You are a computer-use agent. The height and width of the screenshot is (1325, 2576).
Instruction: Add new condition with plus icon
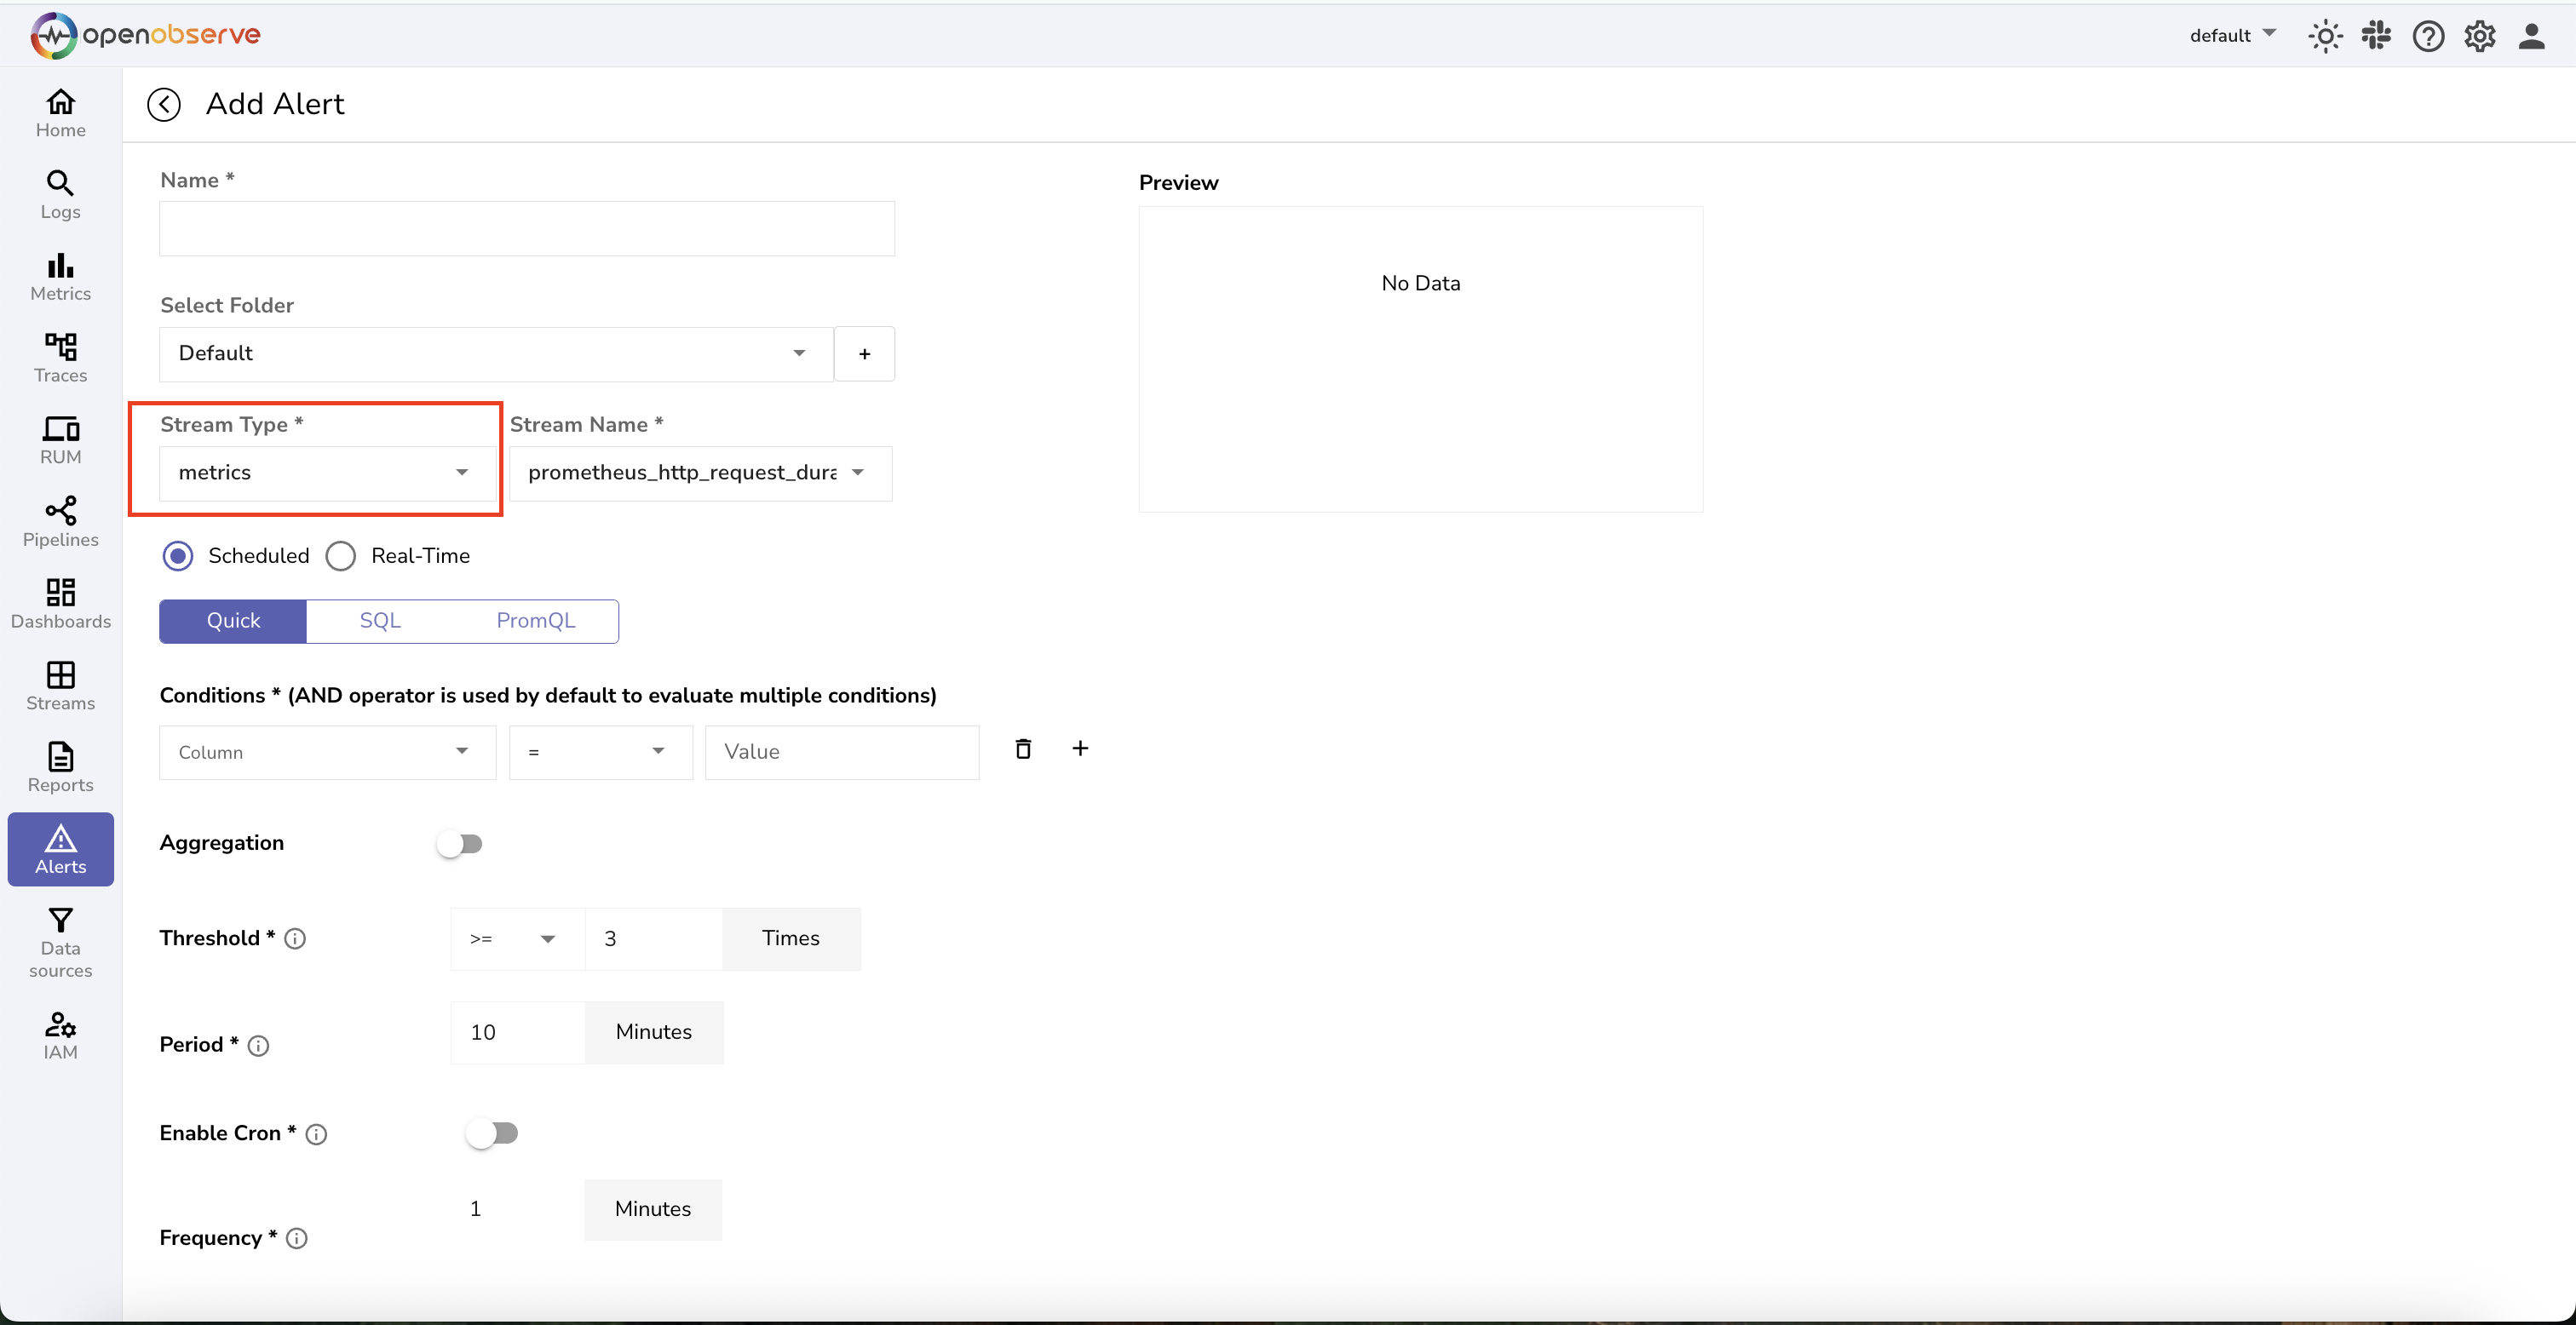point(1080,749)
